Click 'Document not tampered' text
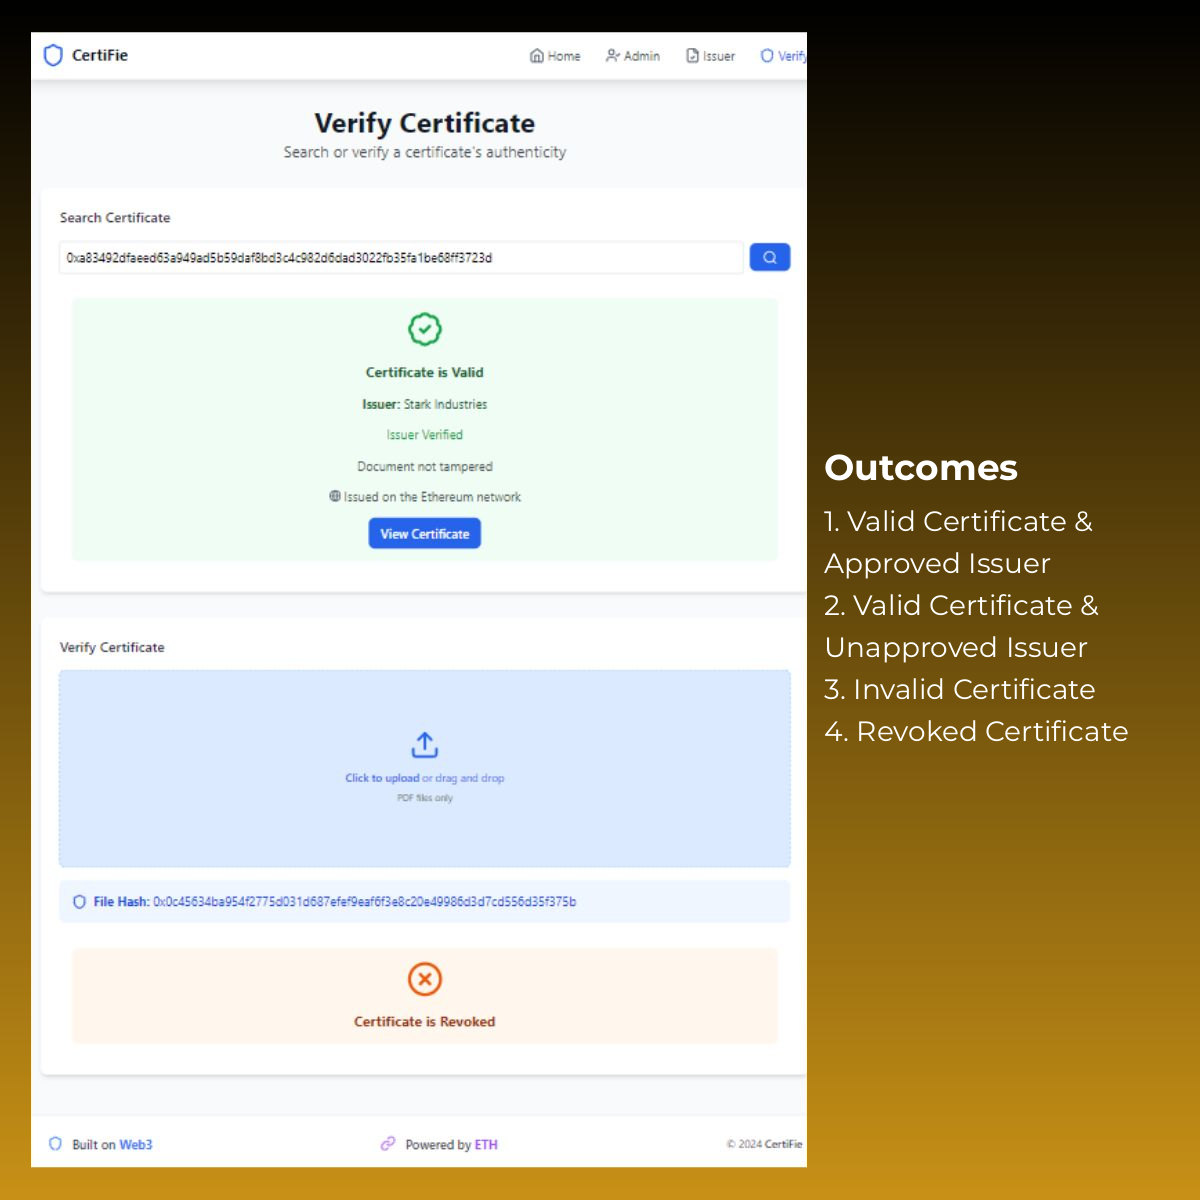 pos(425,466)
